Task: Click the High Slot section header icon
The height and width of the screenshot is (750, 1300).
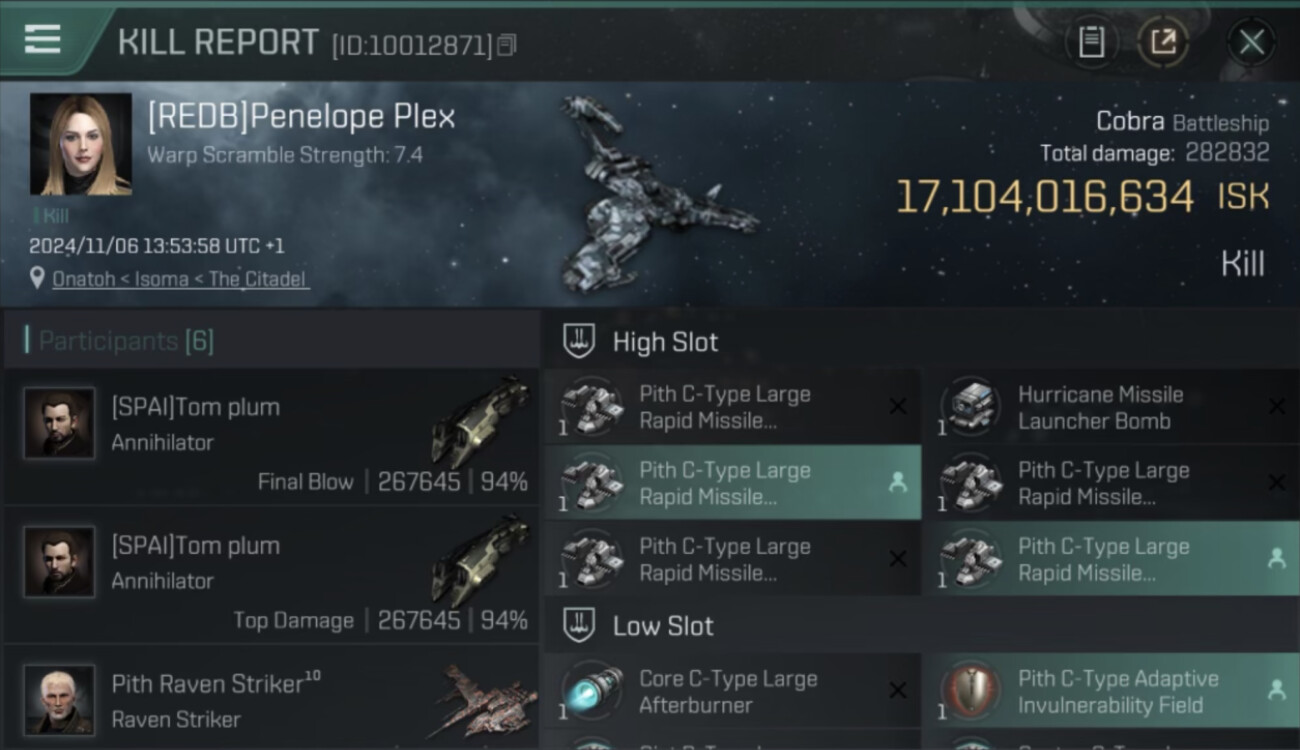Action: [x=579, y=341]
